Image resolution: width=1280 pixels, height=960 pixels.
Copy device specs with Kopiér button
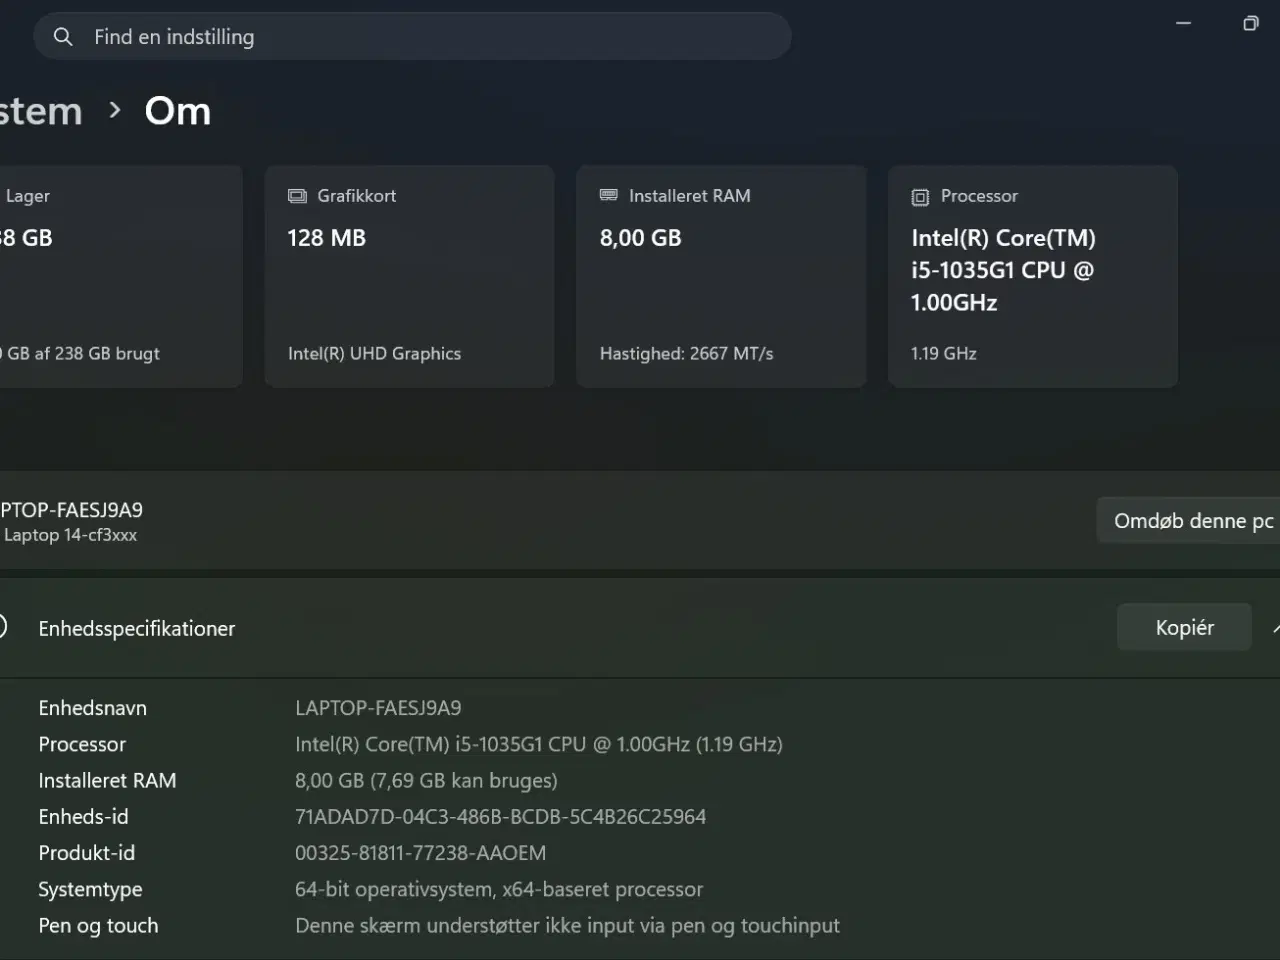tap(1184, 628)
